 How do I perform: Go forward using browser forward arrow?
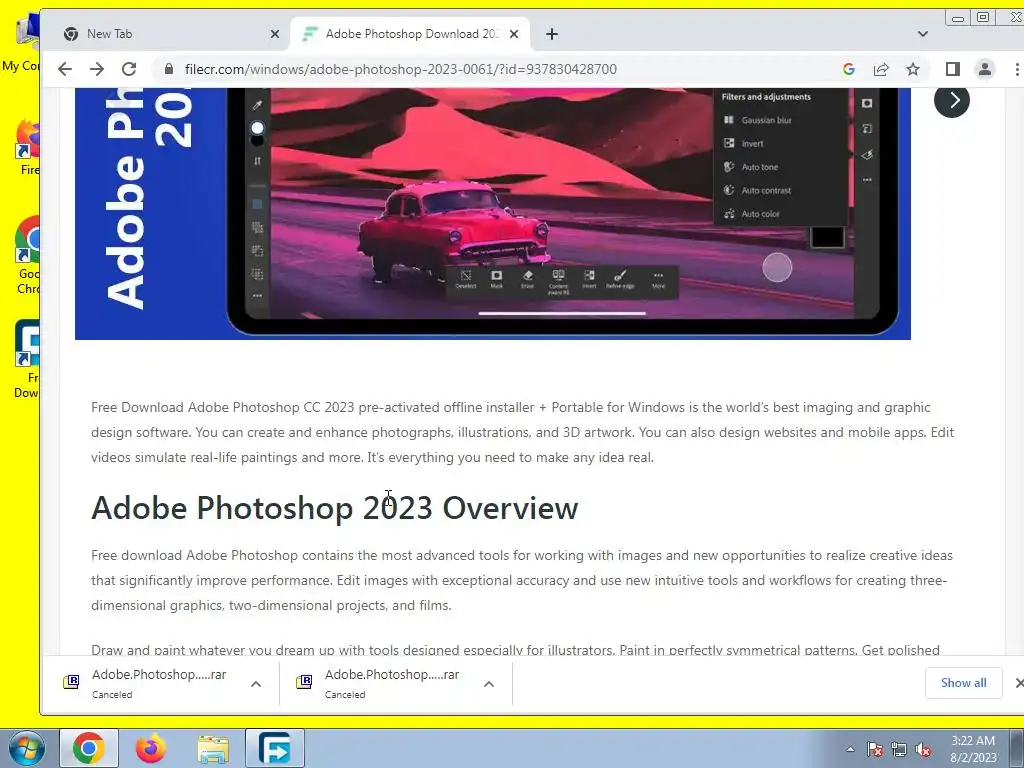(x=97, y=69)
